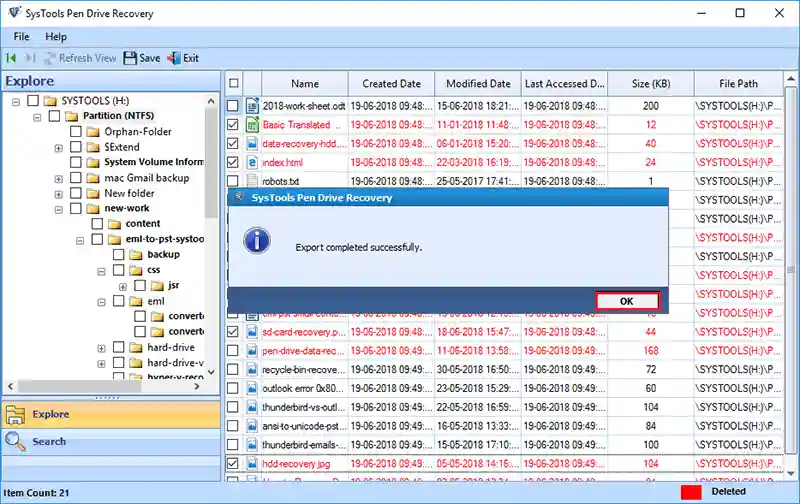
Task: Check the 2018-work-sheet.odt row checkbox
Action: pos(233,106)
